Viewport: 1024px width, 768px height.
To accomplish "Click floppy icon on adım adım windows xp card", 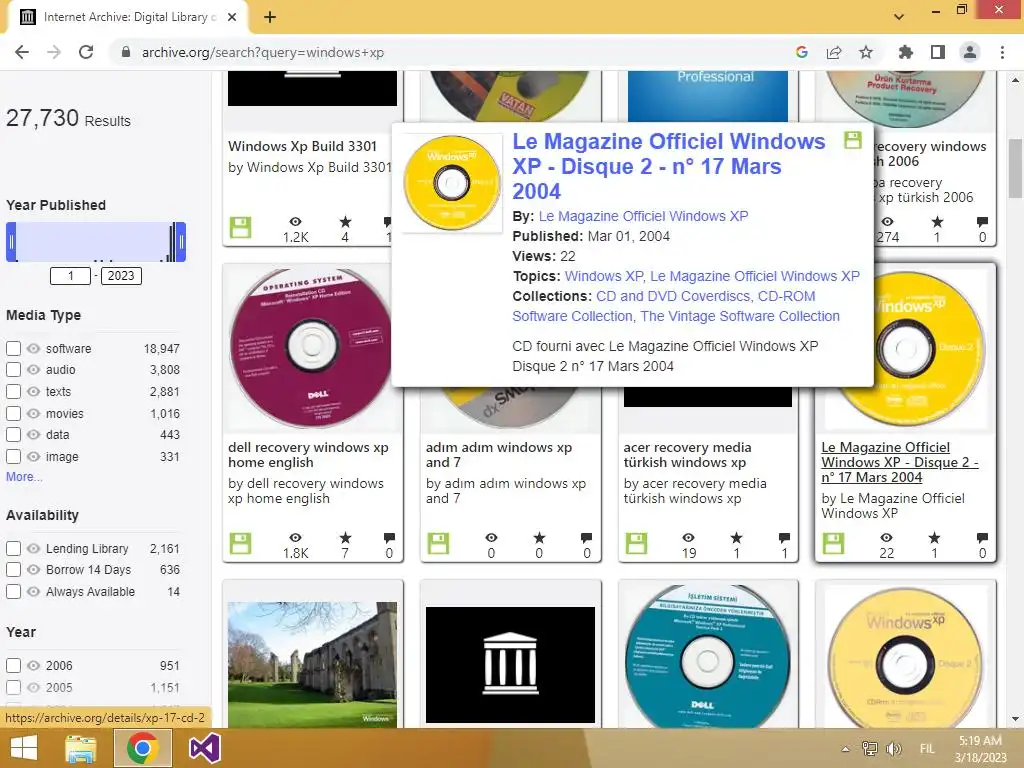I will pos(438,543).
